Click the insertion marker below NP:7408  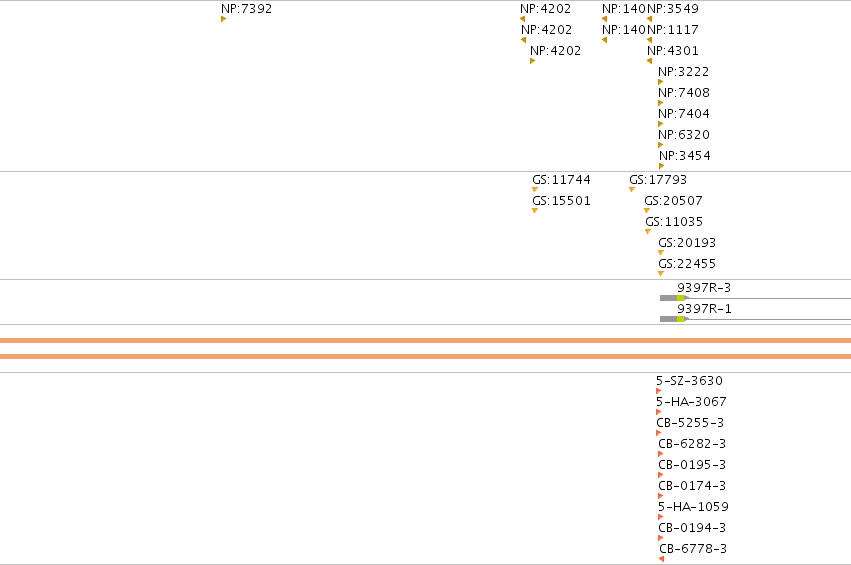661,103
